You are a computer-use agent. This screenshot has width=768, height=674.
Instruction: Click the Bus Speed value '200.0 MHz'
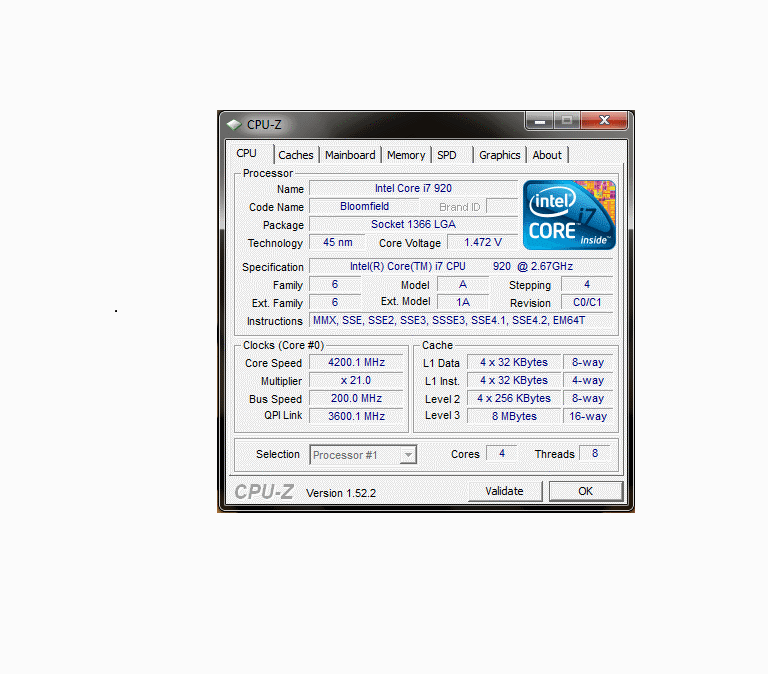[x=356, y=399]
